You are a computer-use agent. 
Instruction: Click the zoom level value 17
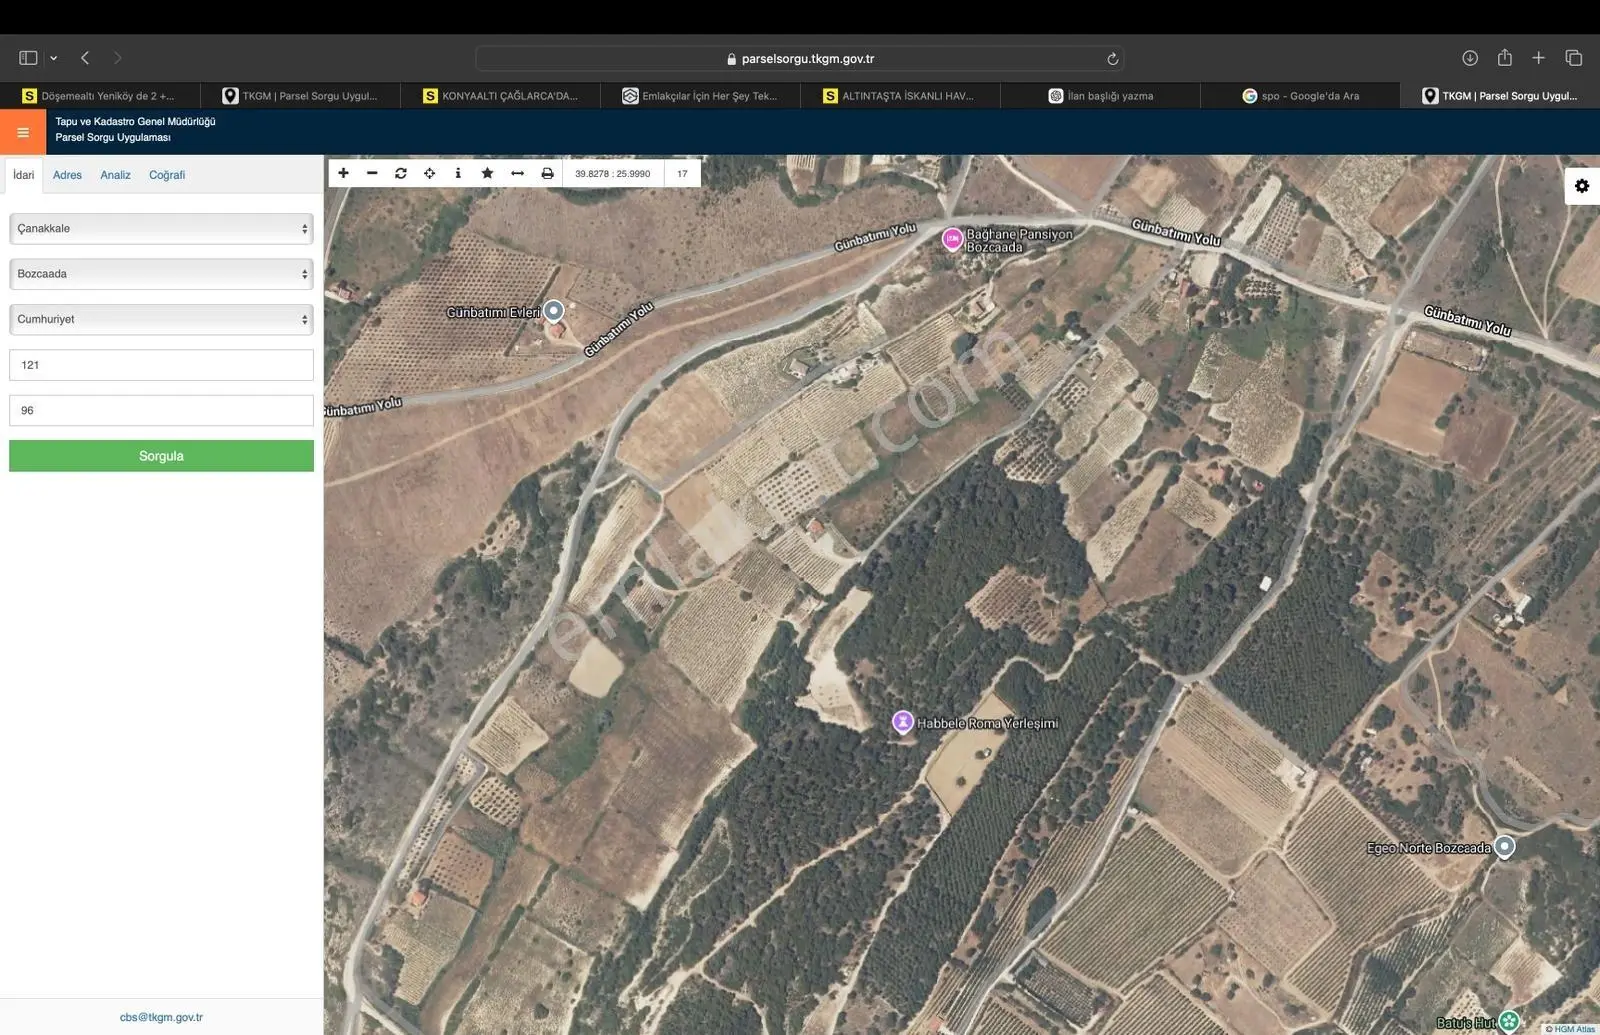pyautogui.click(x=682, y=173)
